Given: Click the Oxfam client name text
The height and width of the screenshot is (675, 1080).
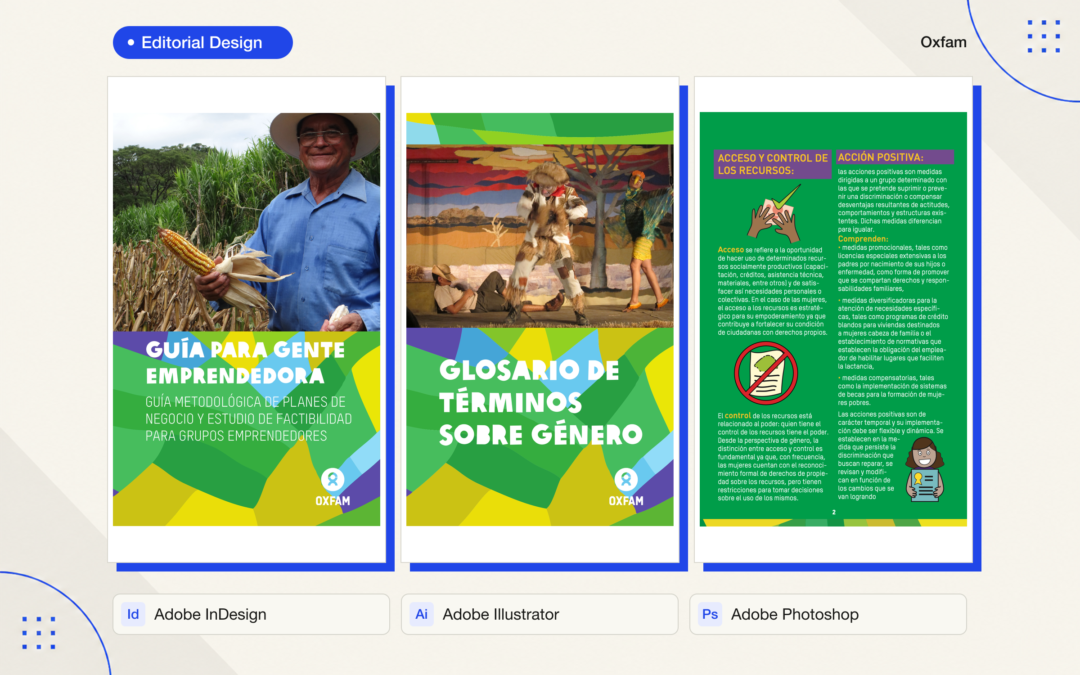Looking at the screenshot, I should (x=943, y=42).
